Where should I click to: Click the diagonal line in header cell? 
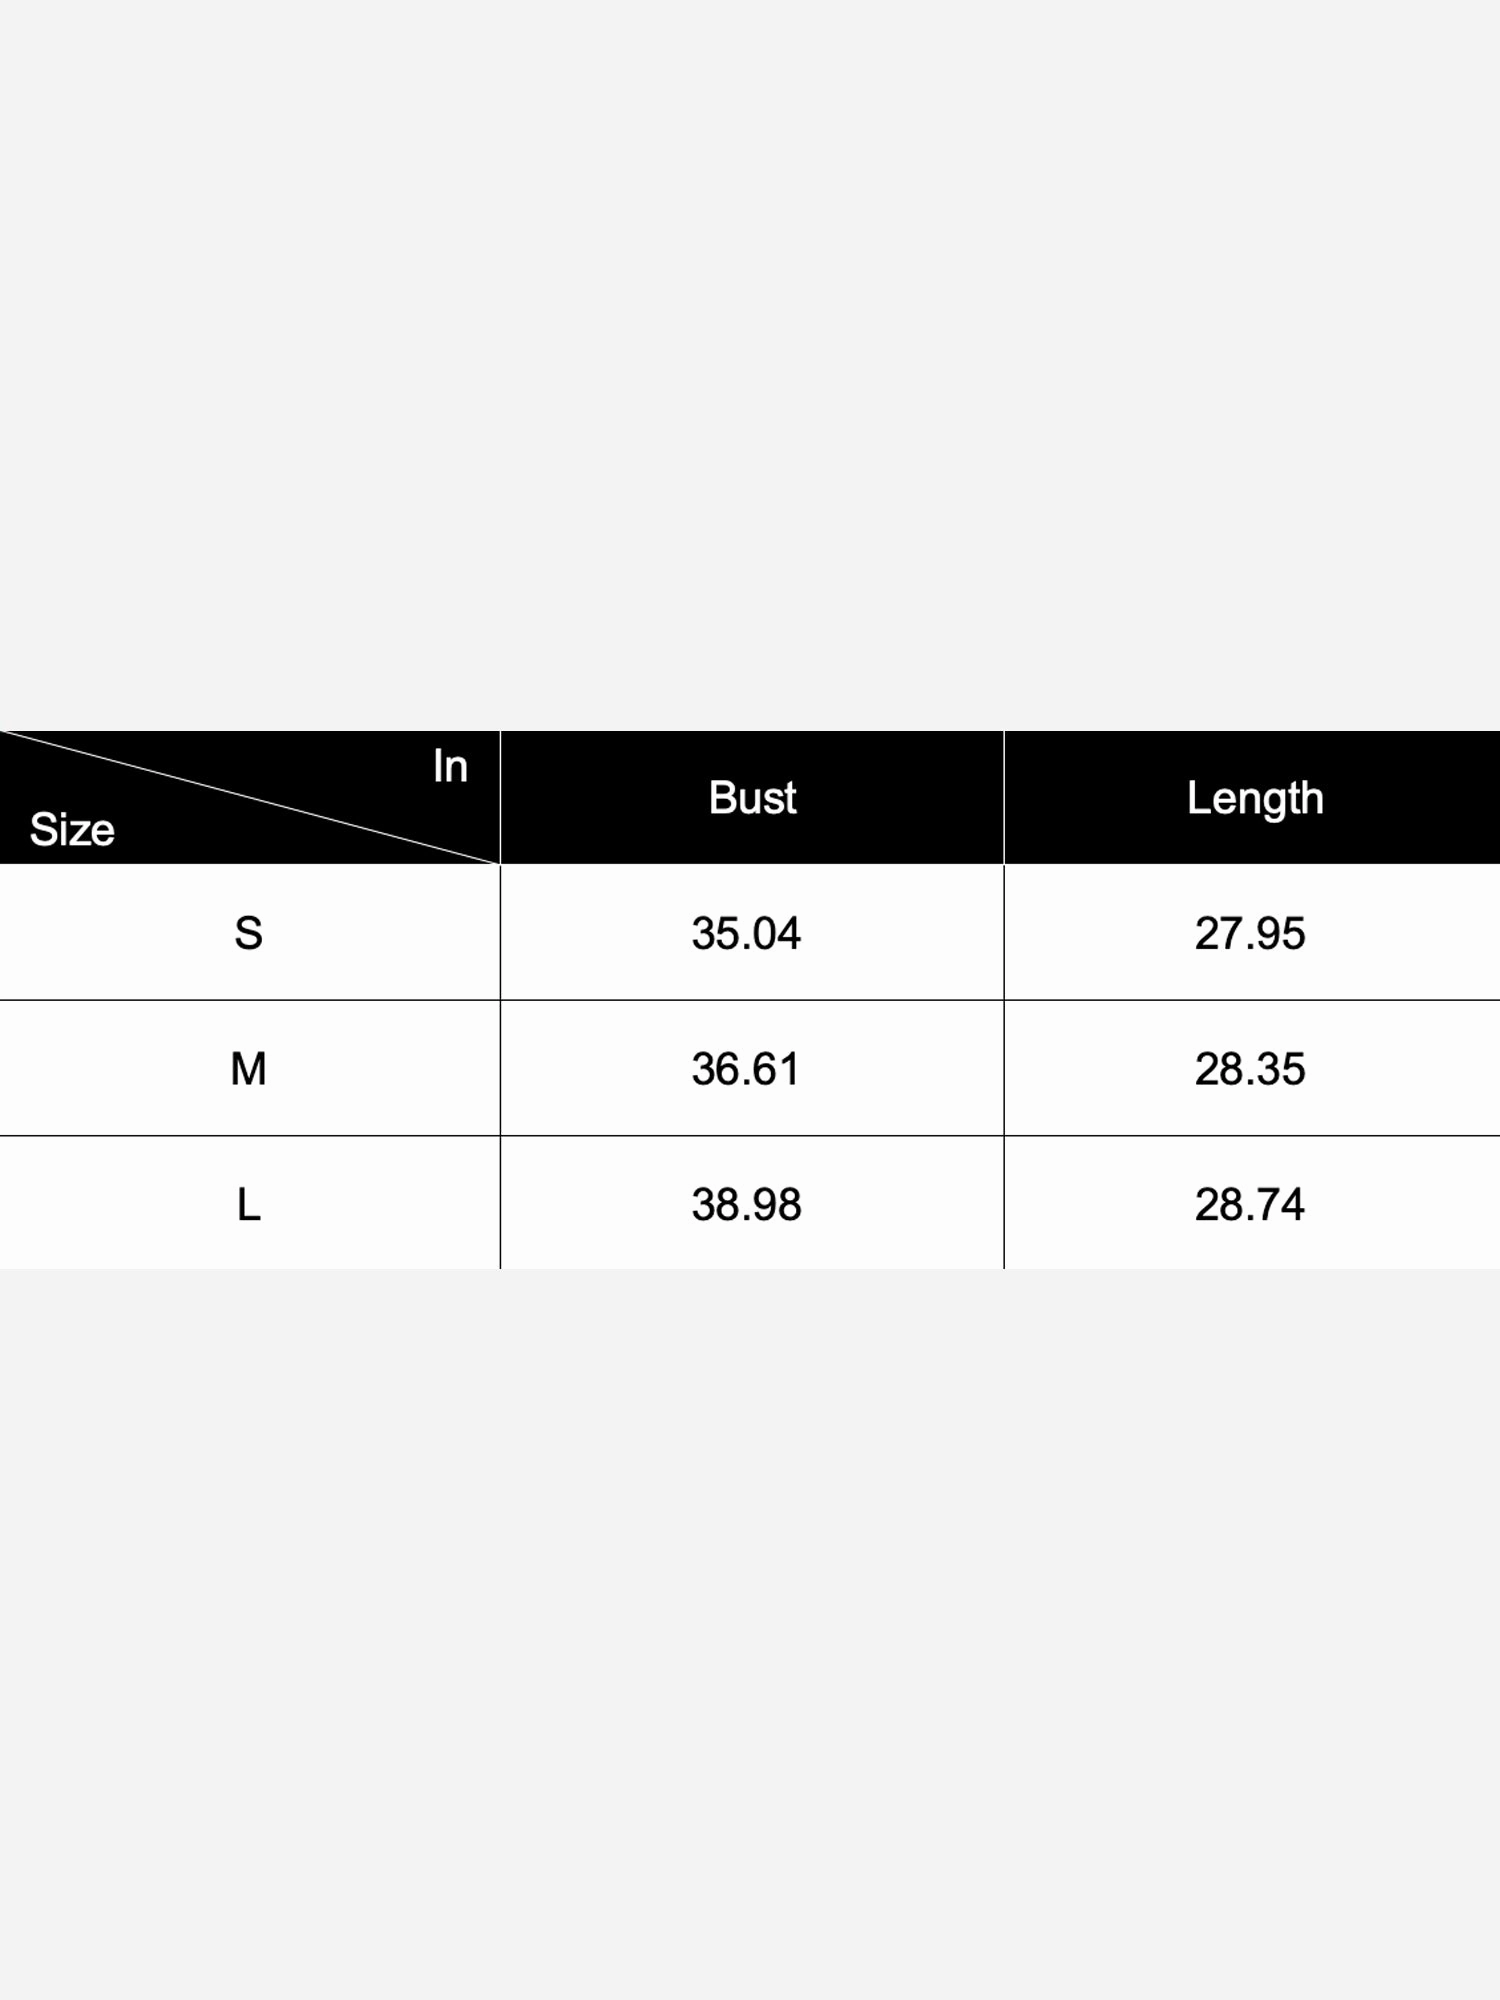pyautogui.click(x=250, y=797)
